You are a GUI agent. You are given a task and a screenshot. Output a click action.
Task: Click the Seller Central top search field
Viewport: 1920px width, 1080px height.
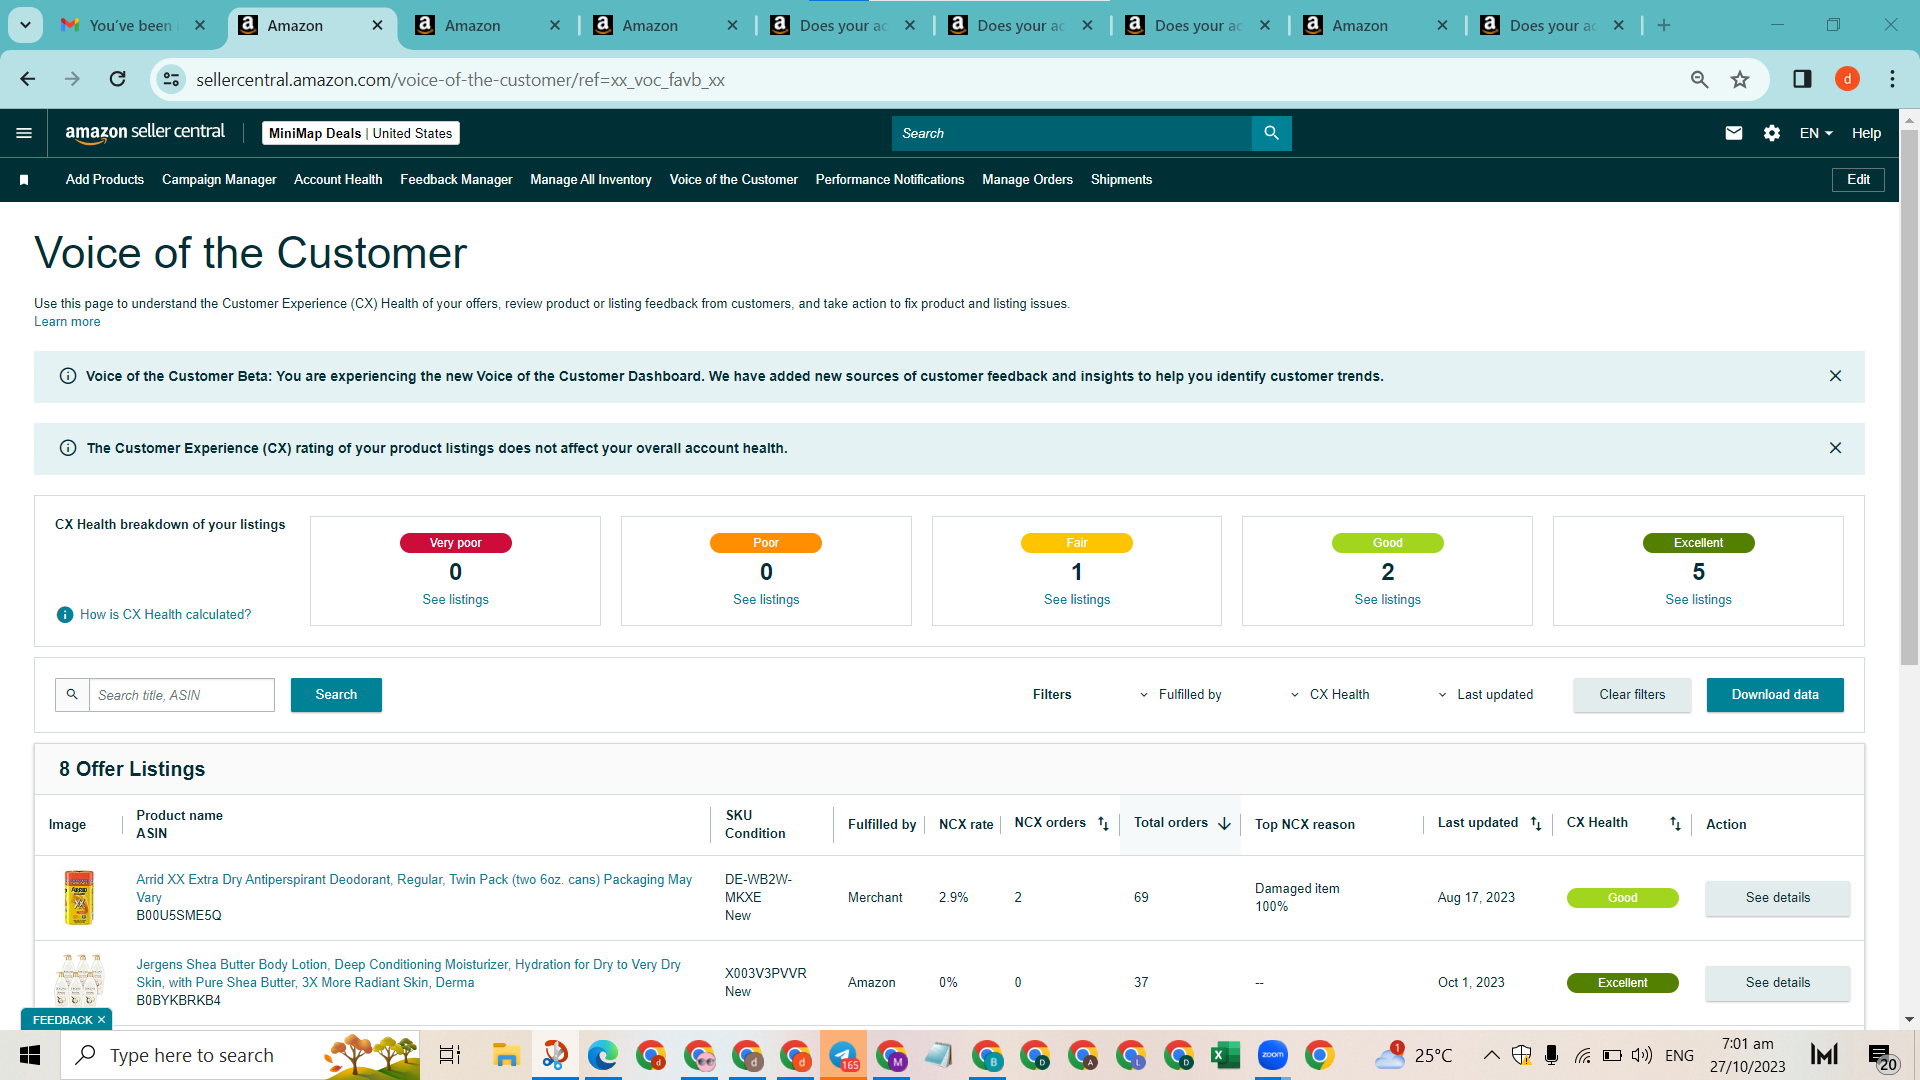click(x=1072, y=133)
